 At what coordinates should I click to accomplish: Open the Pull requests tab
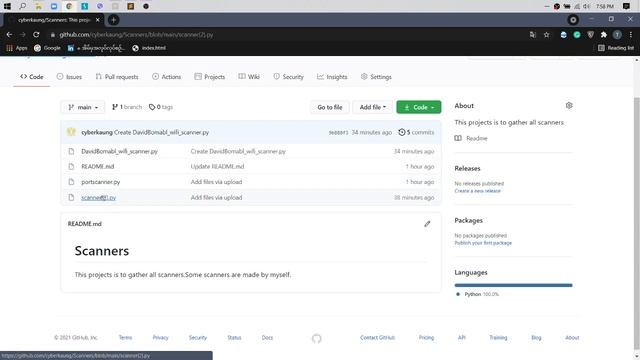point(117,77)
